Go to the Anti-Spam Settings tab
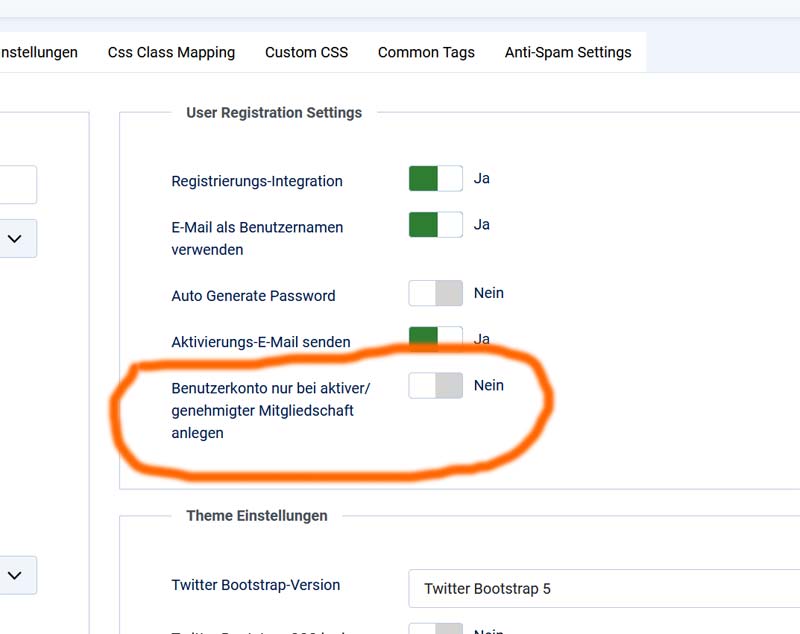The image size is (800, 634). pos(568,52)
